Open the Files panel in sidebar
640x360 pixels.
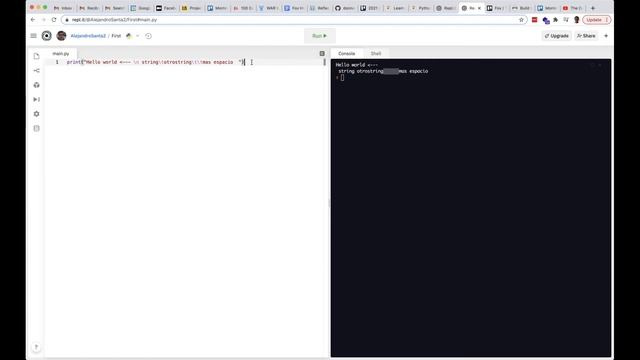click(x=36, y=56)
